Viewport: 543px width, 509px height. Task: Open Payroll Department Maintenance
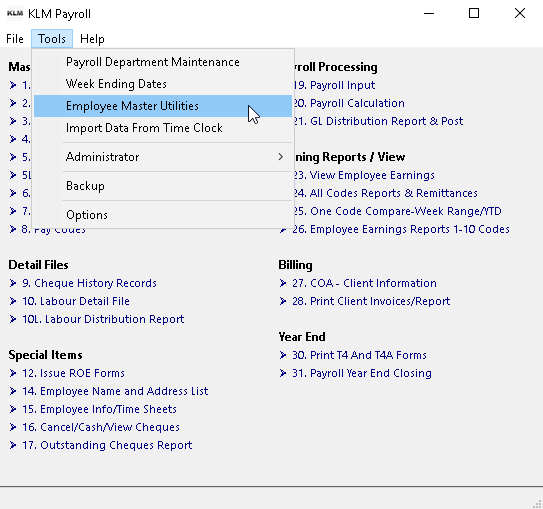(163, 62)
